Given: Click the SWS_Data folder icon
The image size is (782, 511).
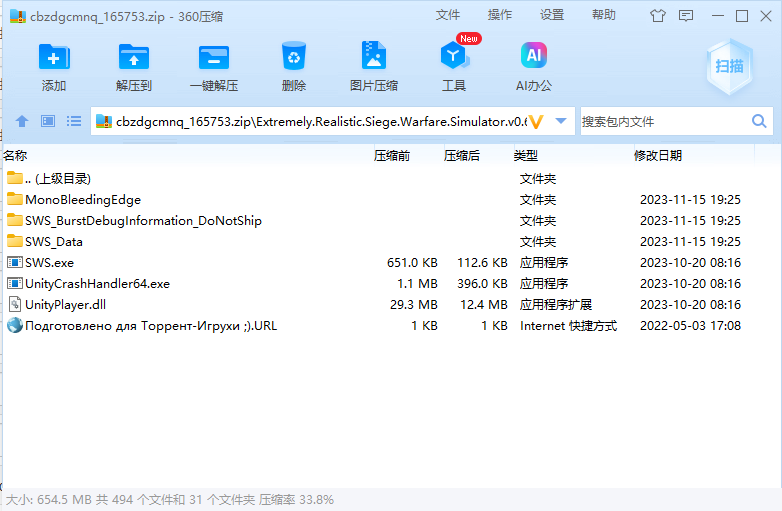Looking at the screenshot, I should [x=15, y=241].
